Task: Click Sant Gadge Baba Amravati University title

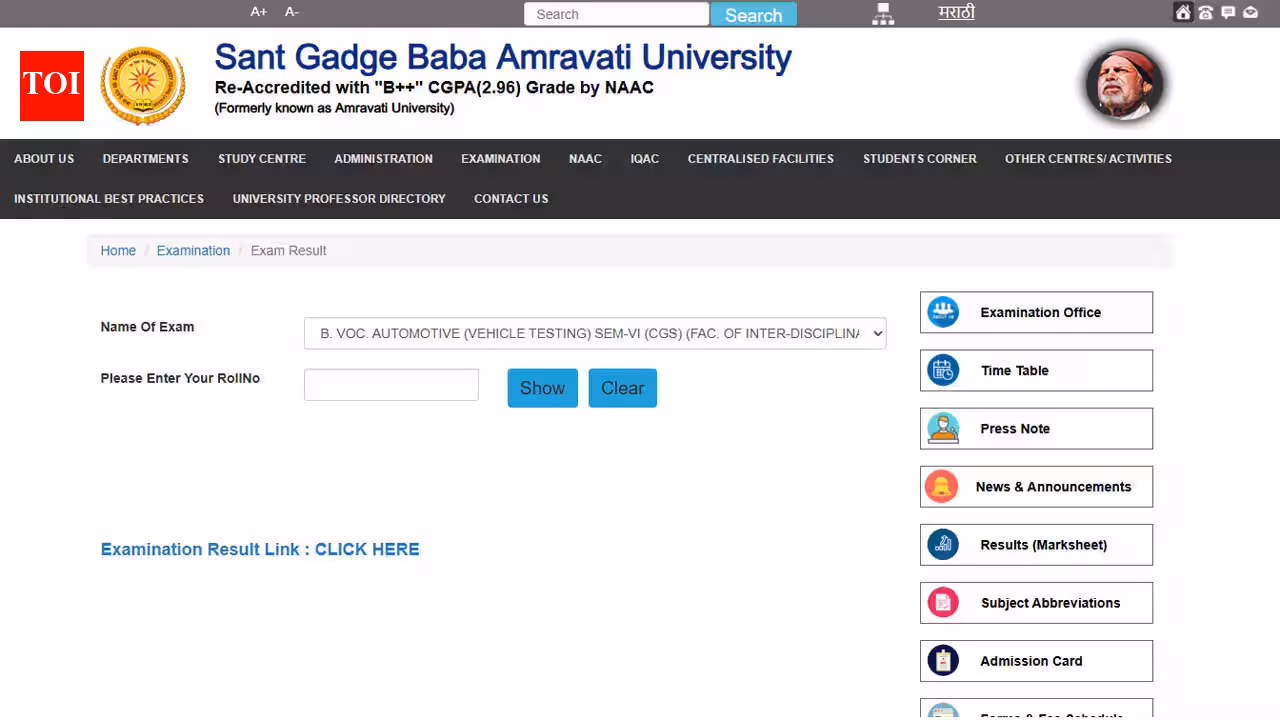Action: [503, 57]
